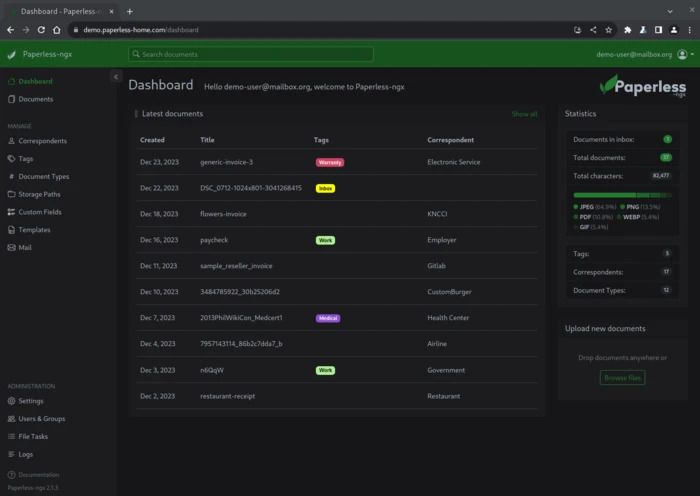700x496 pixels.
Task: Click the address bar URL
Action: 141,30
